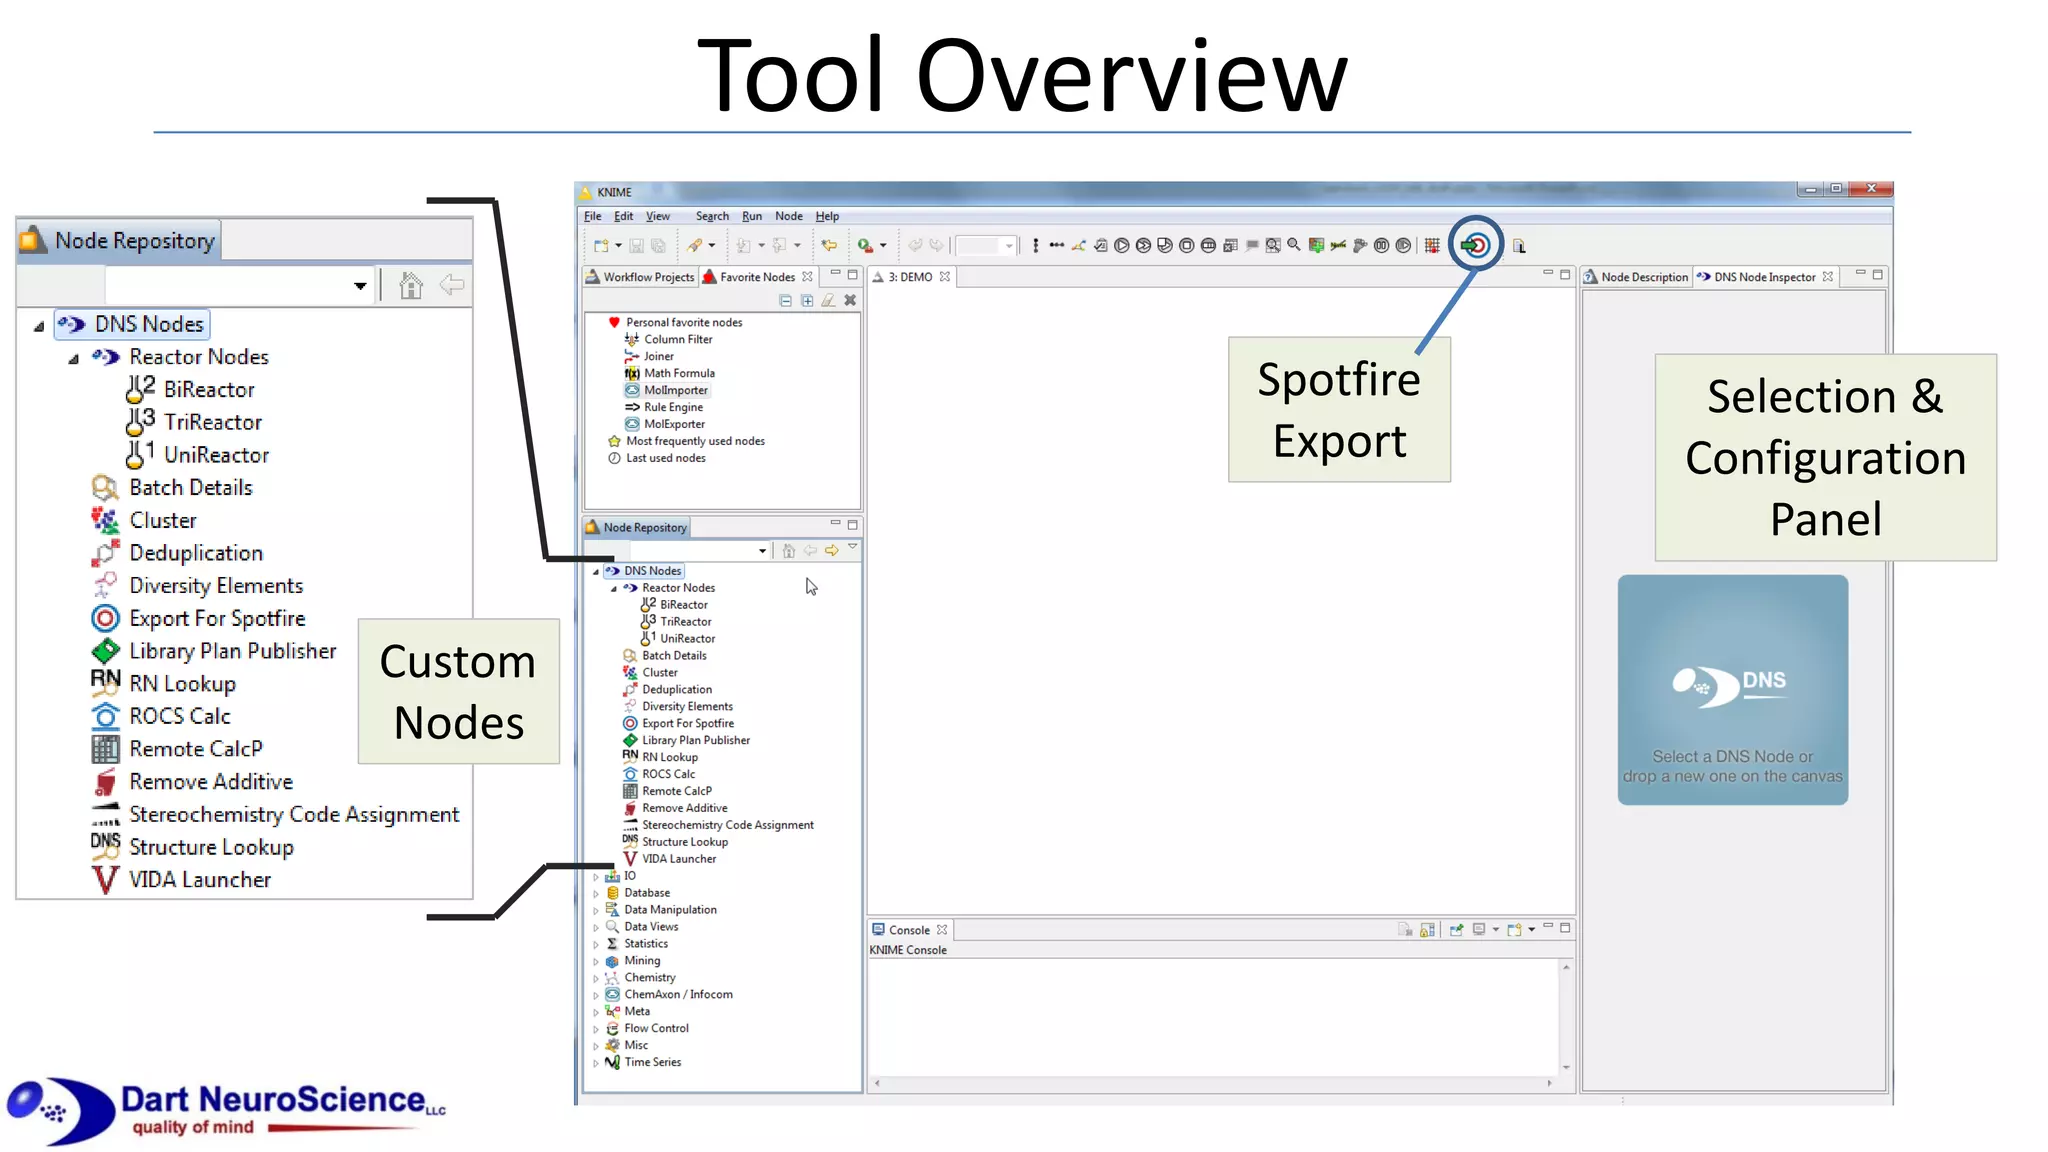Click expand all icon in Favorite Nodes panel
The width and height of the screenshot is (2048, 1152).
(807, 300)
